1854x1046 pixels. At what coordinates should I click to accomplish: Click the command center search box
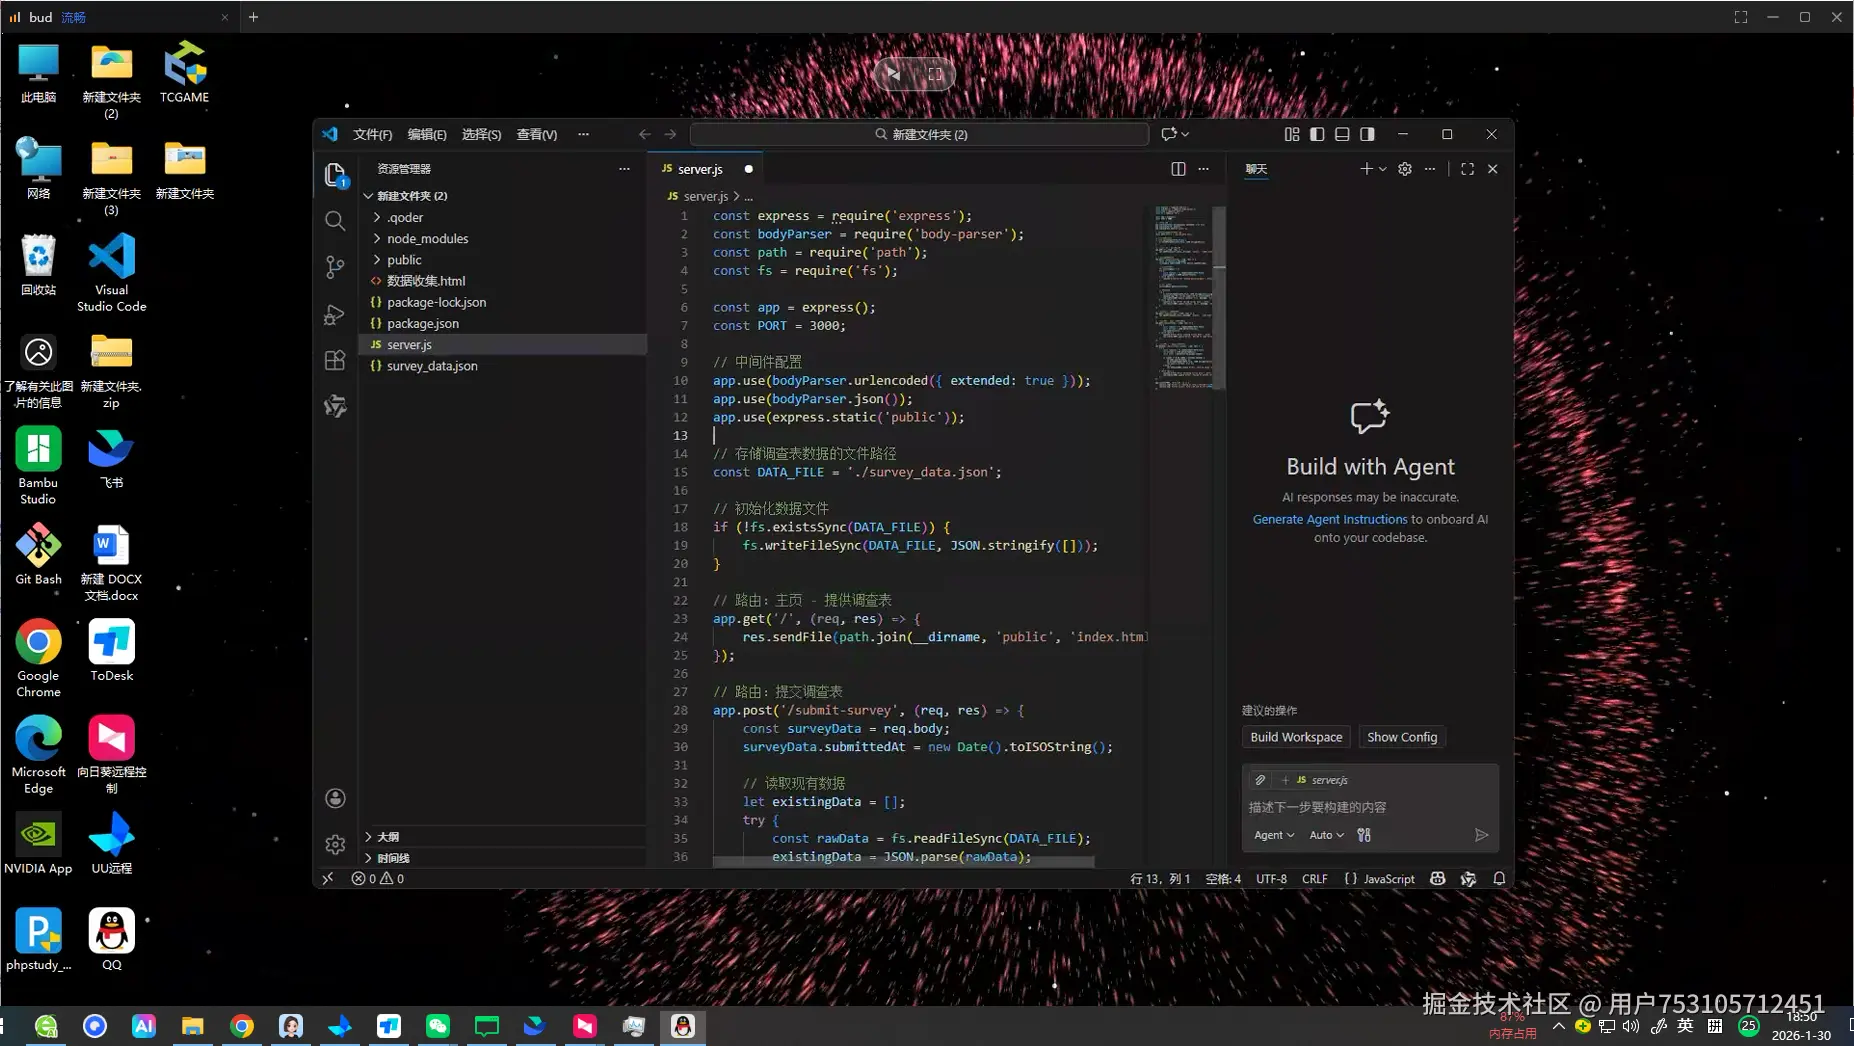tap(919, 134)
